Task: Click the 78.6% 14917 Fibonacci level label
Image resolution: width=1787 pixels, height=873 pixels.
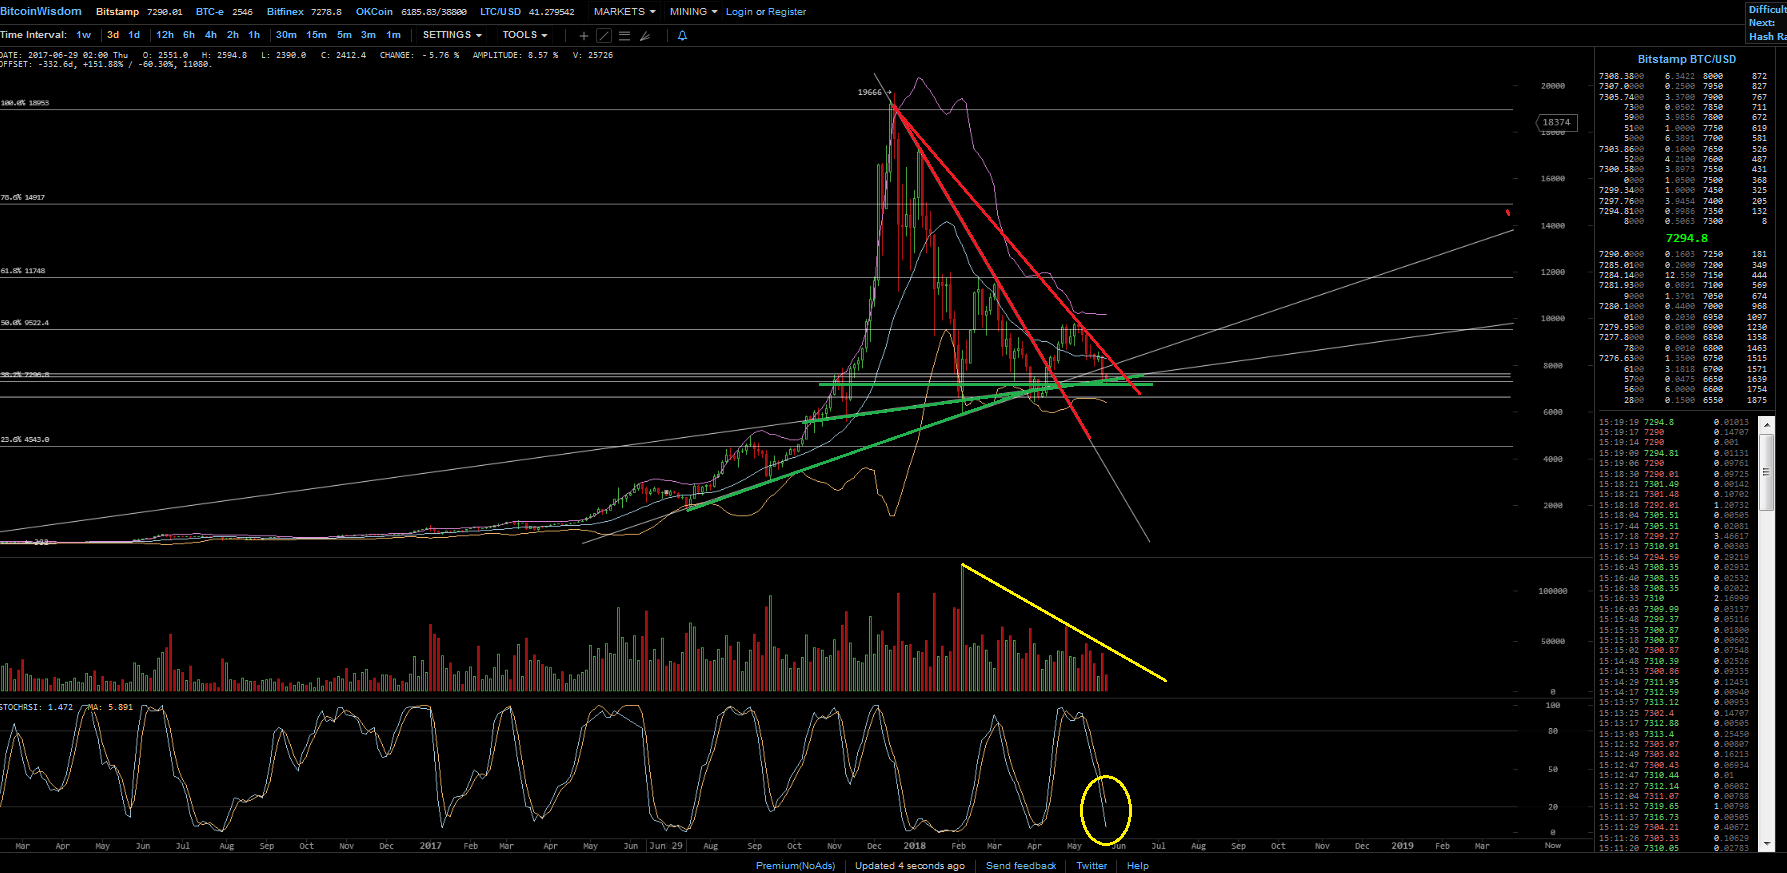Action: 23,198
